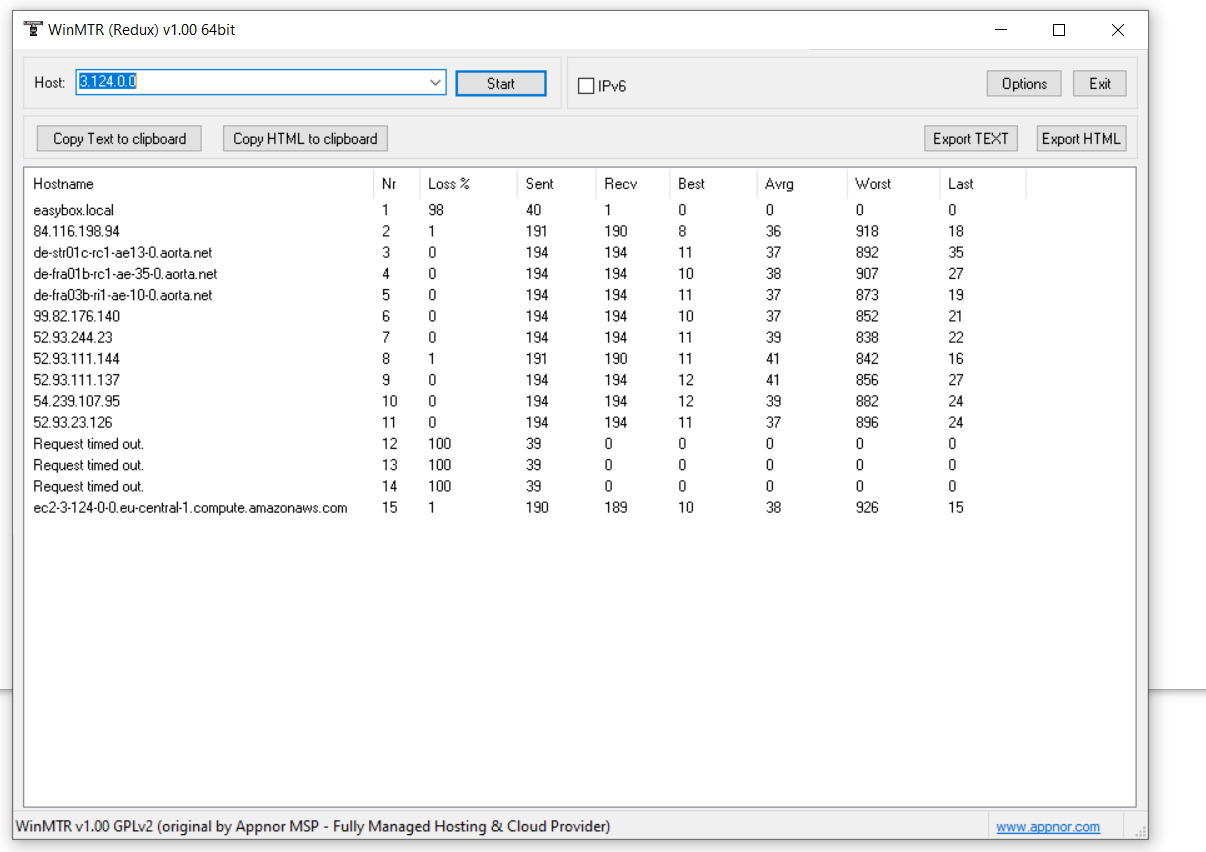Copy HTML to clipboard
1206x852 pixels.
tap(305, 139)
